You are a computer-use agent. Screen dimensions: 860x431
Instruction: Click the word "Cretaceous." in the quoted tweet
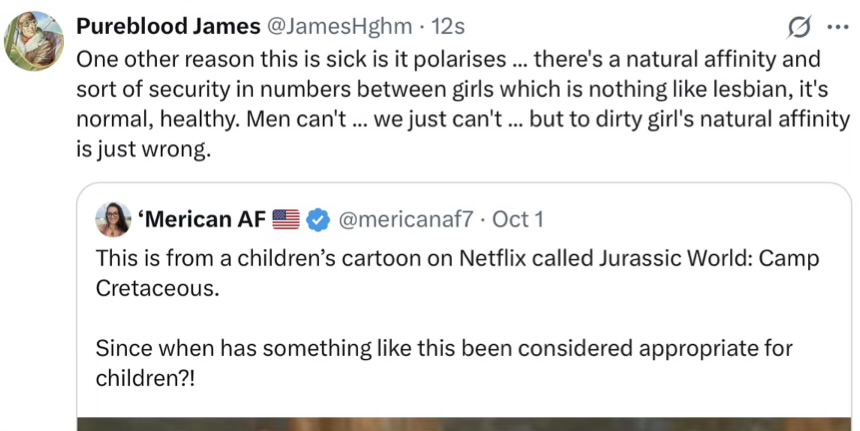pos(156,289)
